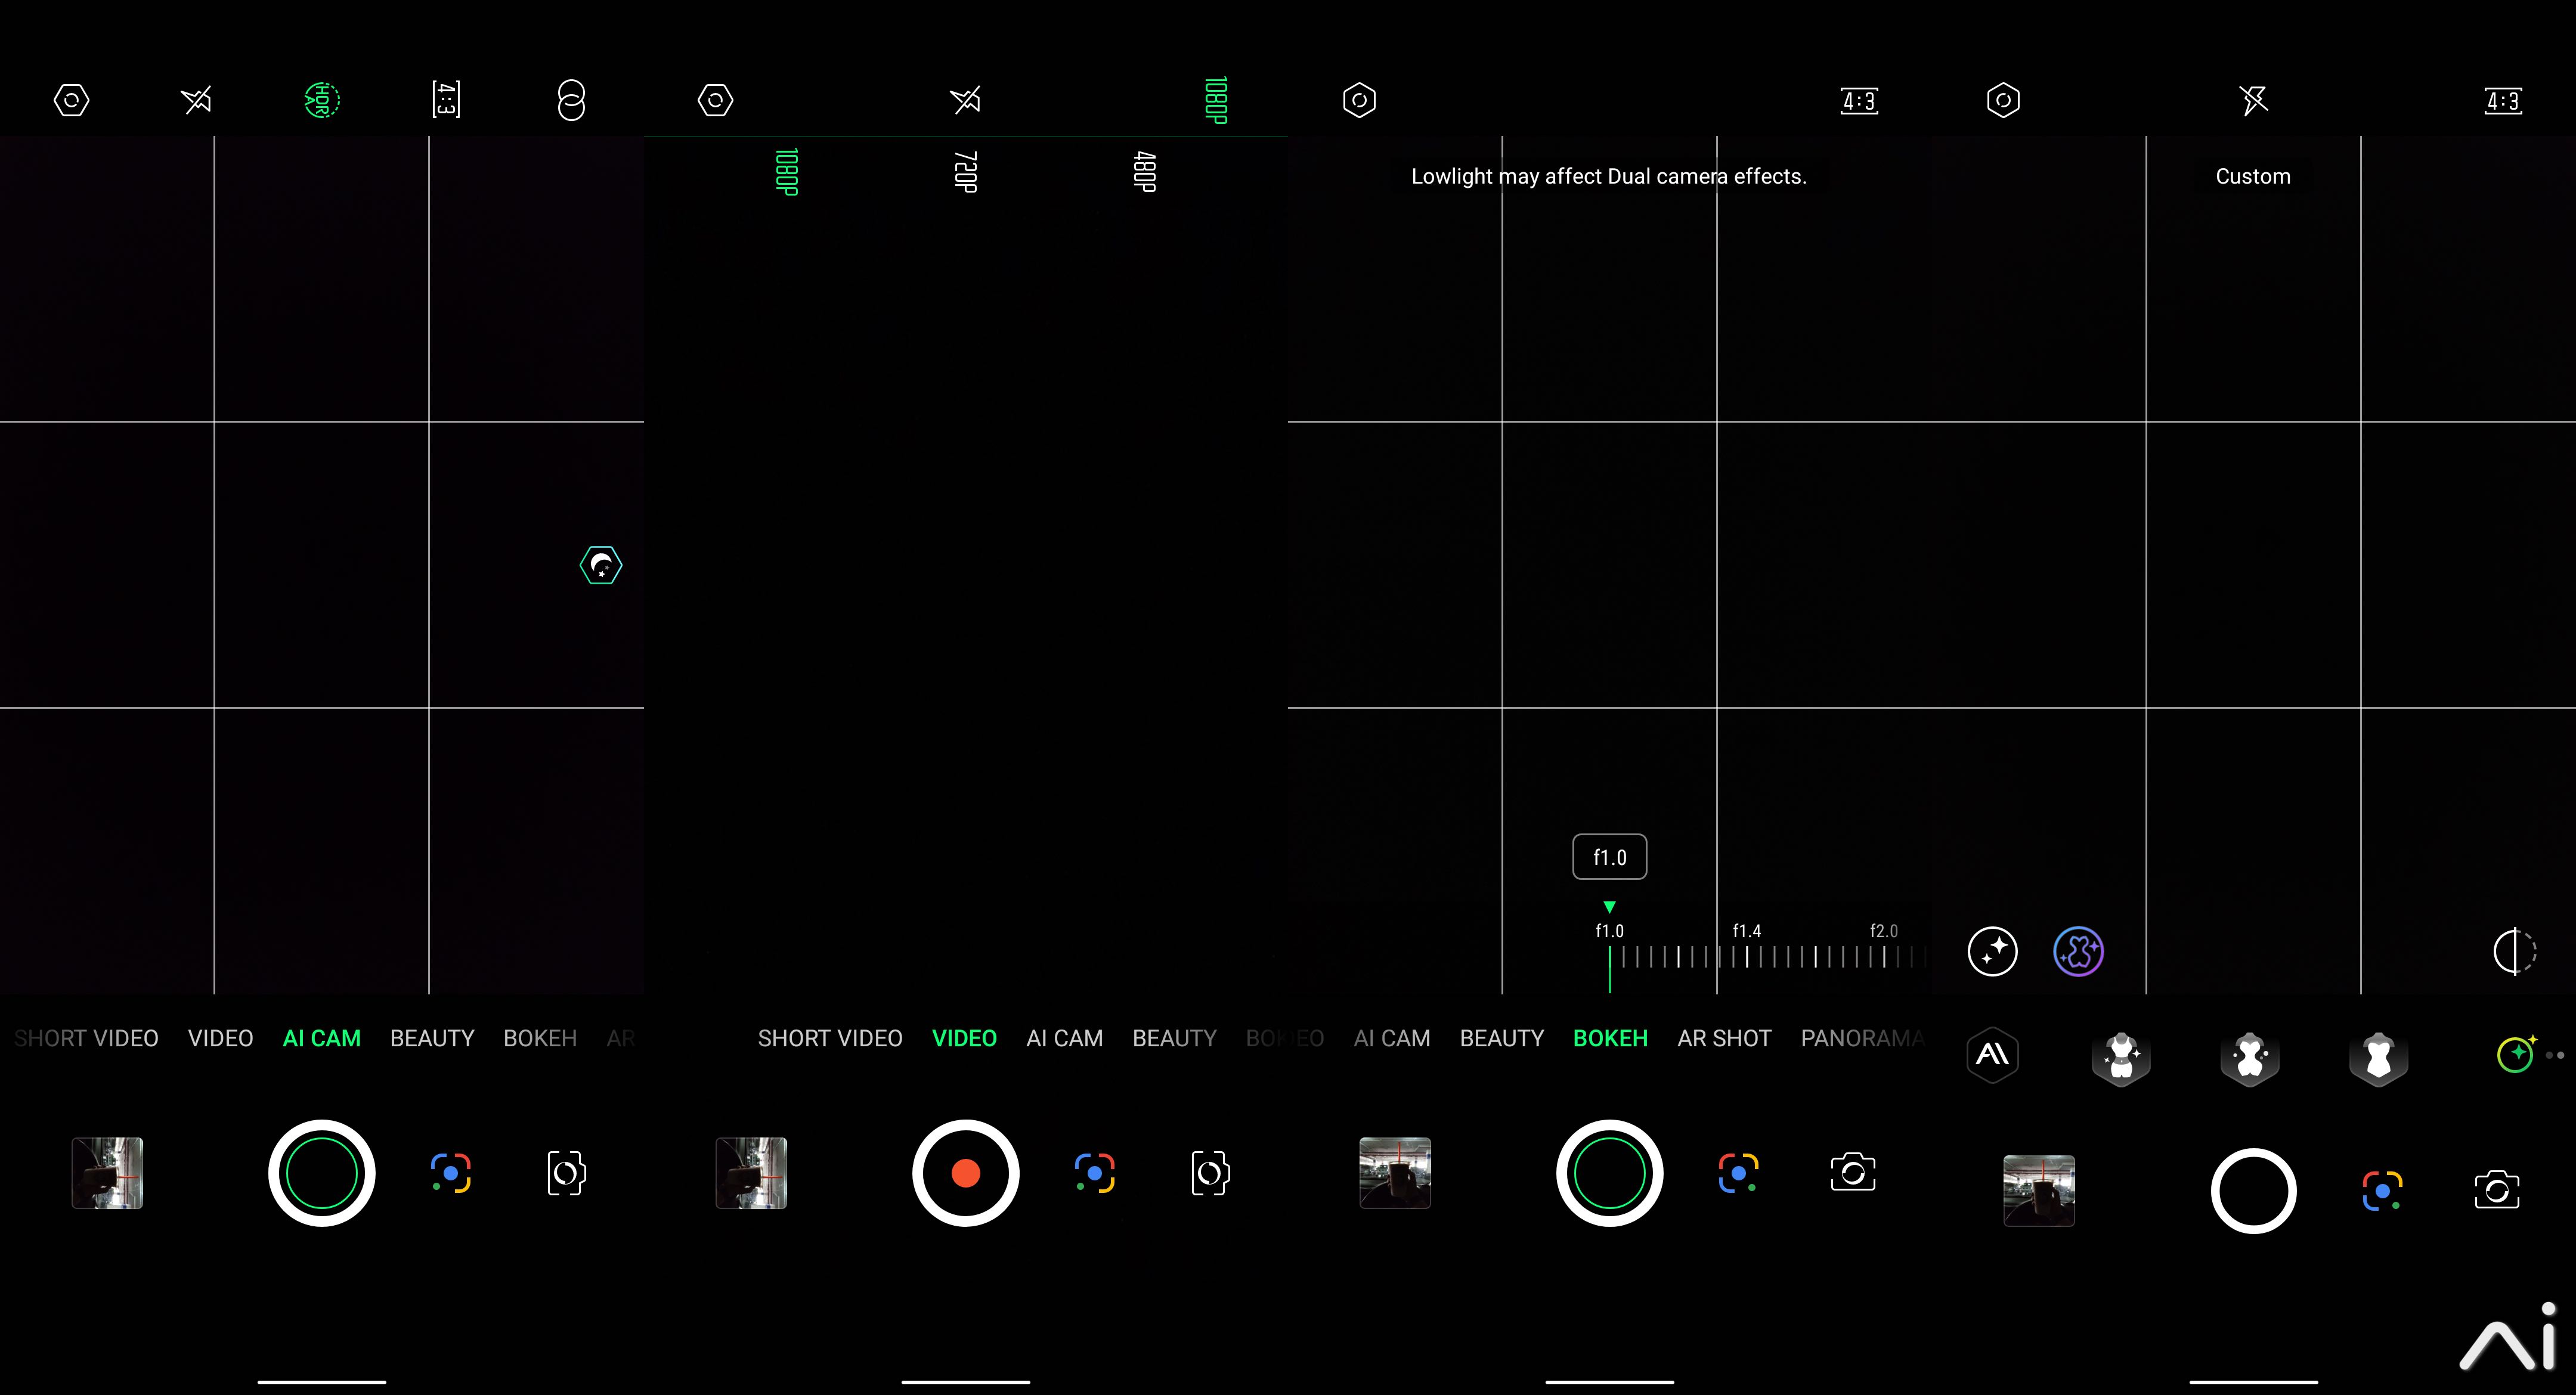Select the BEAUTY tab on the AI CAM screen
The height and width of the screenshot is (1395, 2576).
pyautogui.click(x=432, y=1038)
